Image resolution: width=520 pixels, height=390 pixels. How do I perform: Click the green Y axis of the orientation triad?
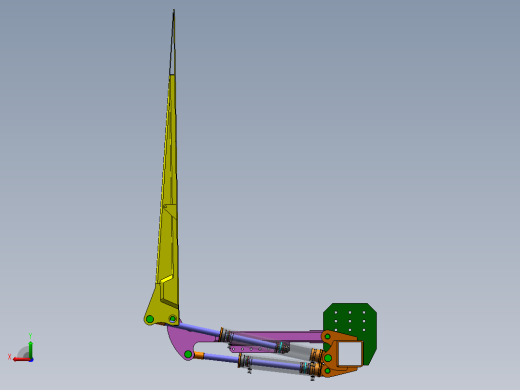30,350
